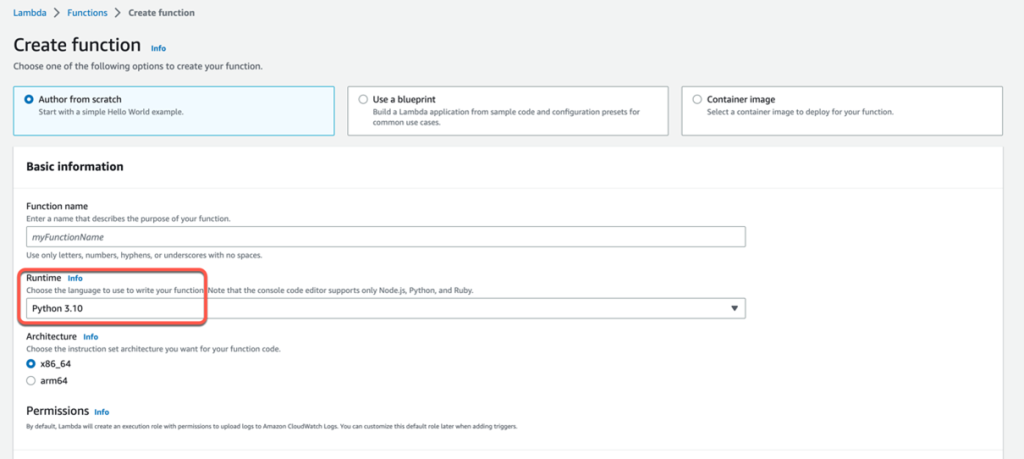
Task: Click the Basic information section heading
Action: tap(74, 166)
